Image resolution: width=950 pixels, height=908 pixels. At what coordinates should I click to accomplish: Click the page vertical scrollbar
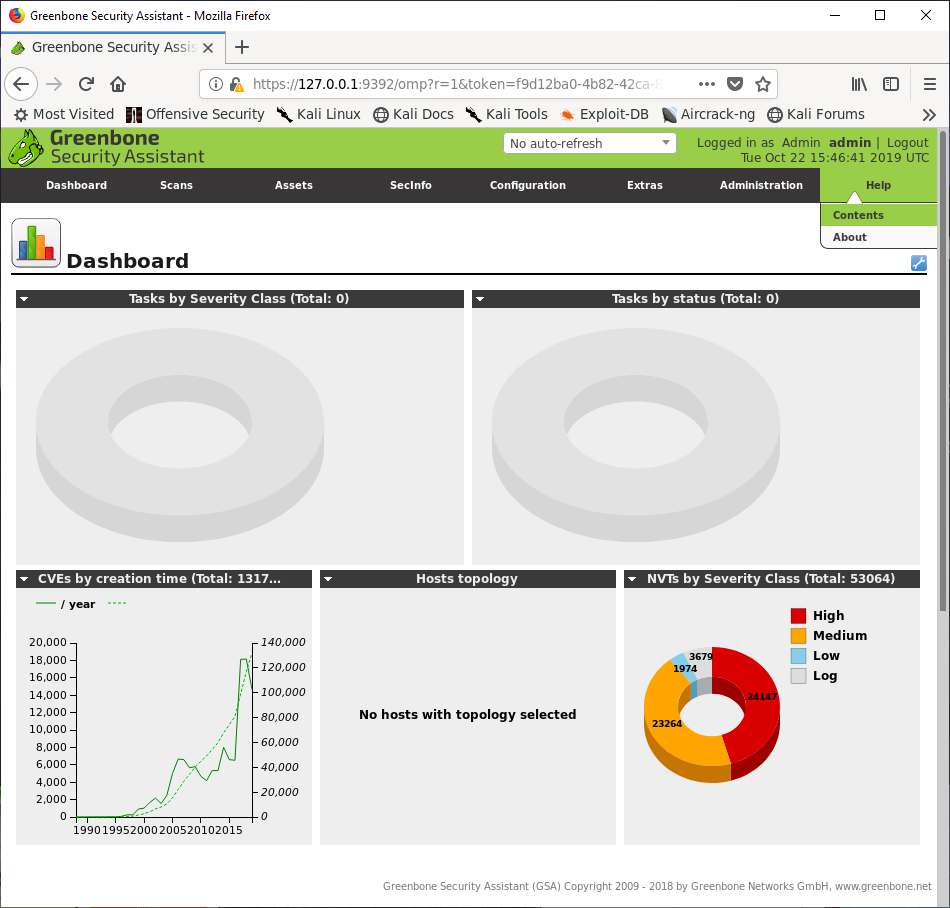943,371
